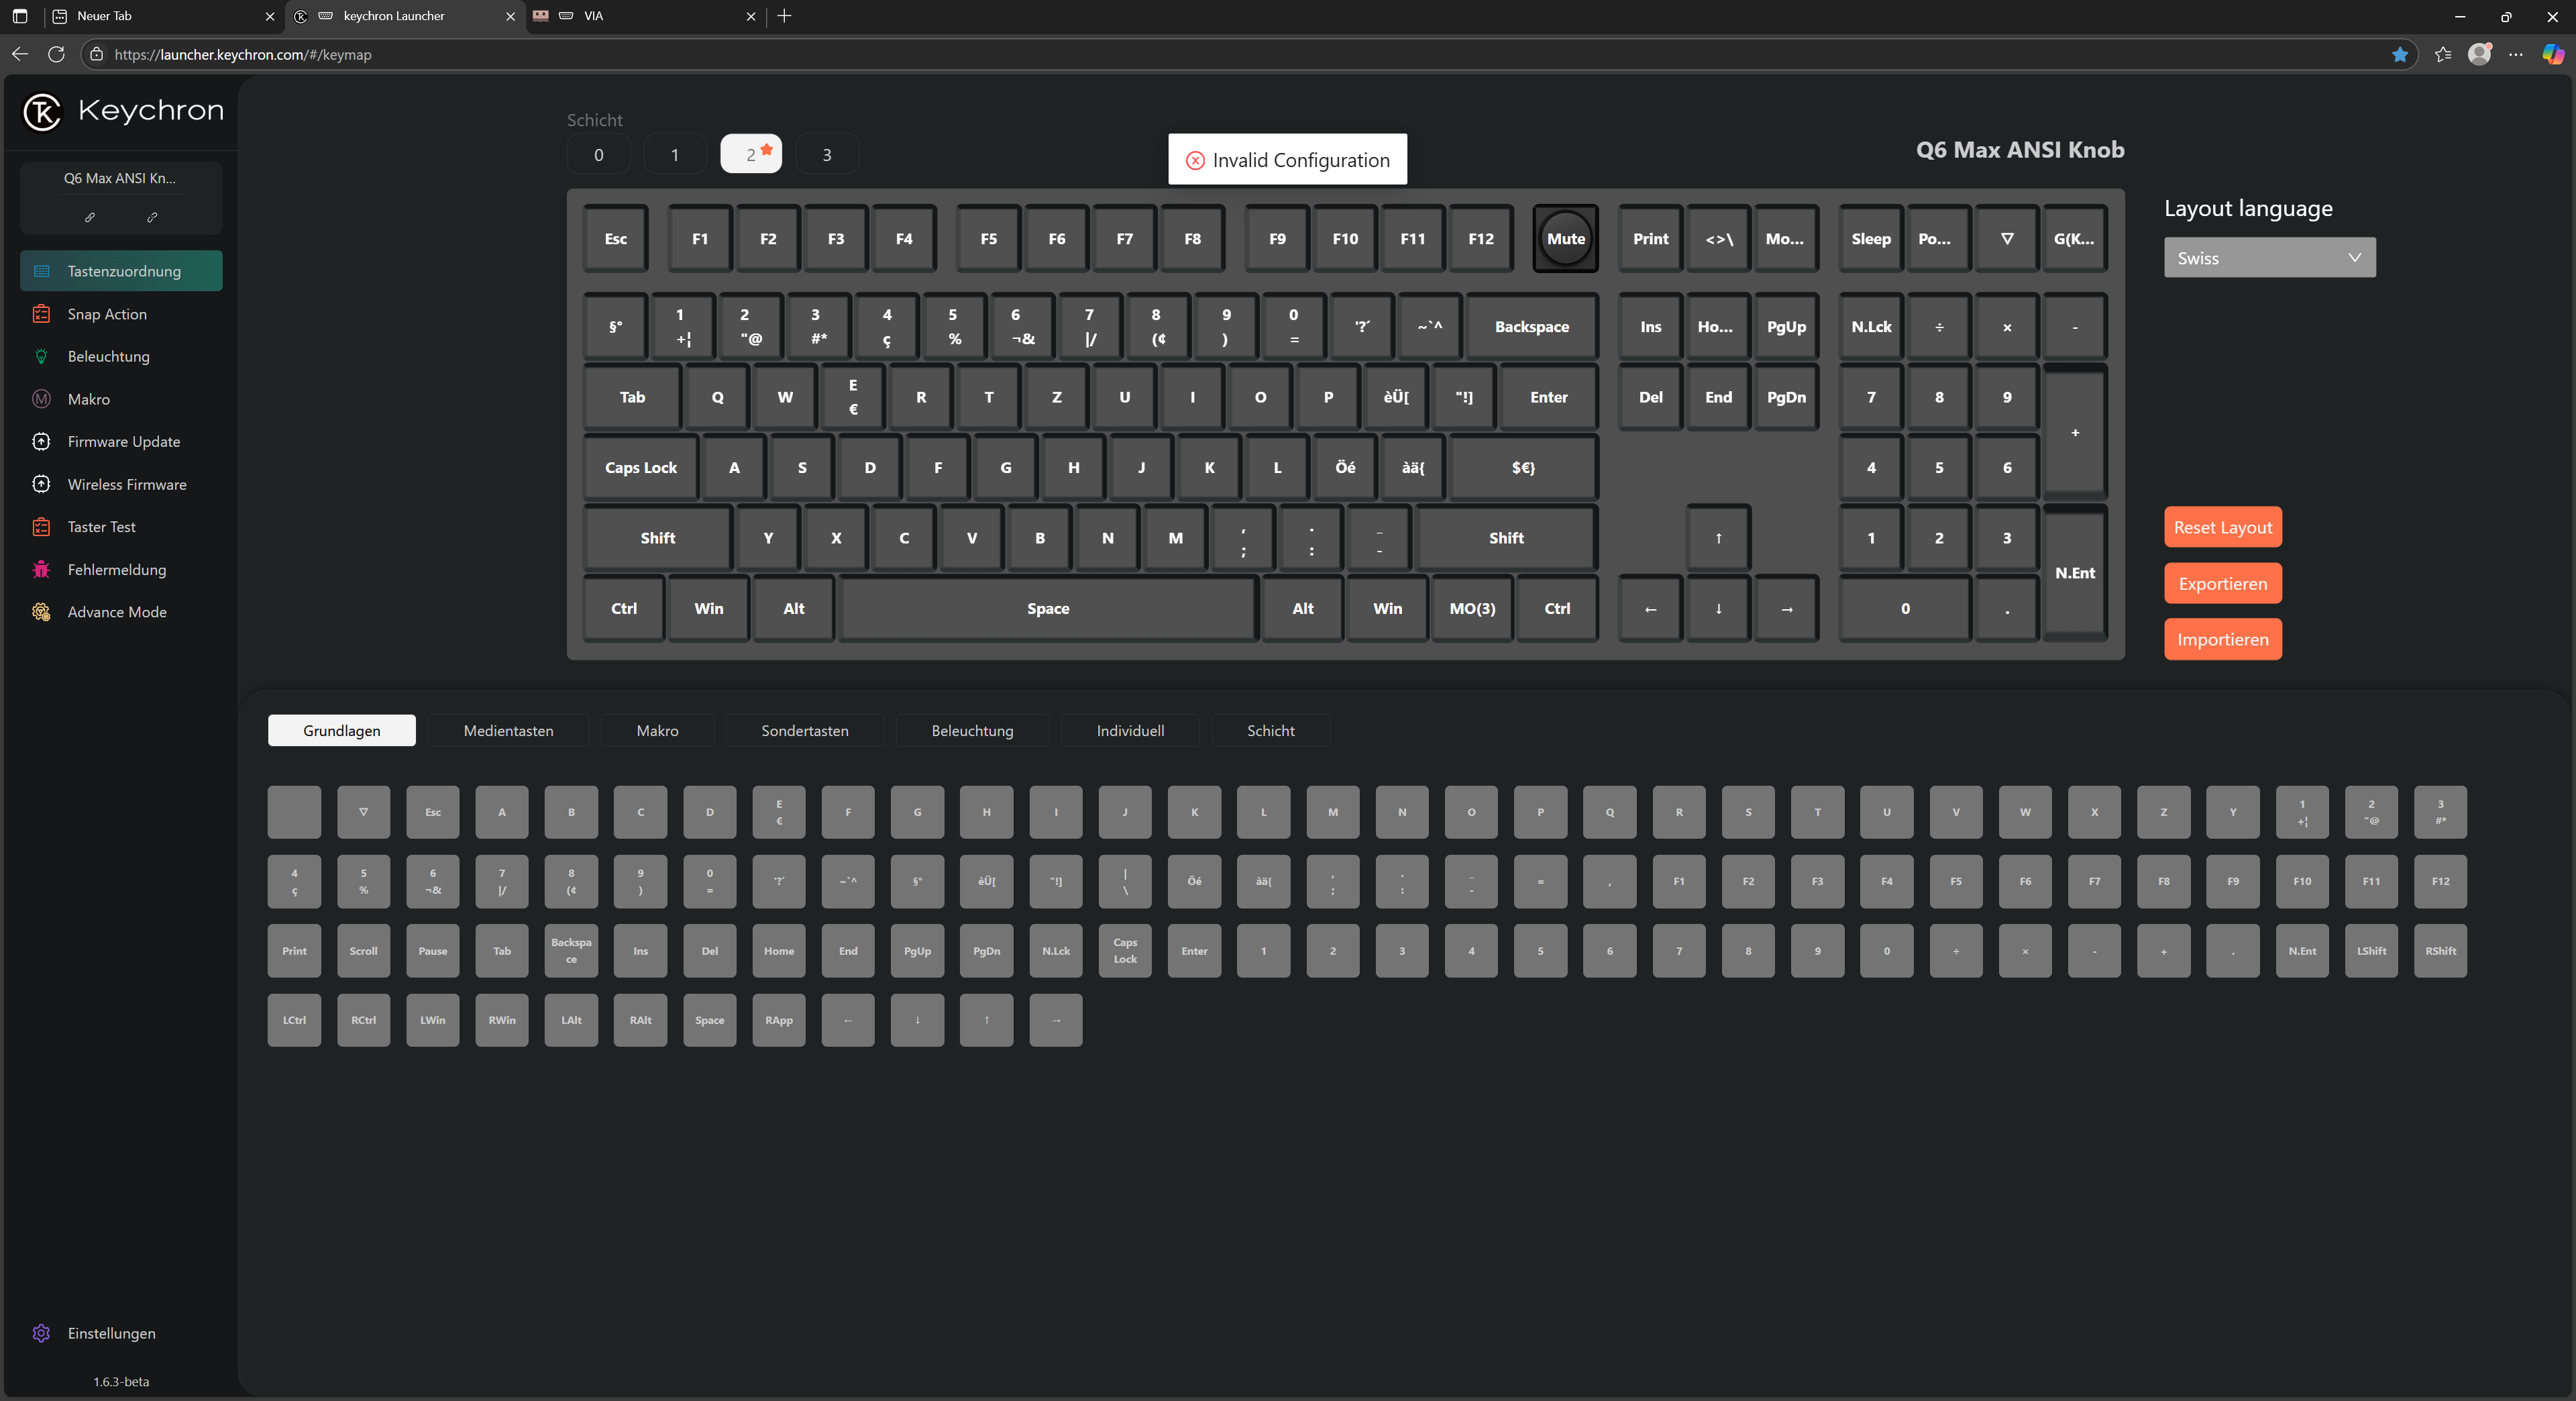Open the Firmware Update sidebar icon
The height and width of the screenshot is (1401, 2576).
click(x=41, y=441)
